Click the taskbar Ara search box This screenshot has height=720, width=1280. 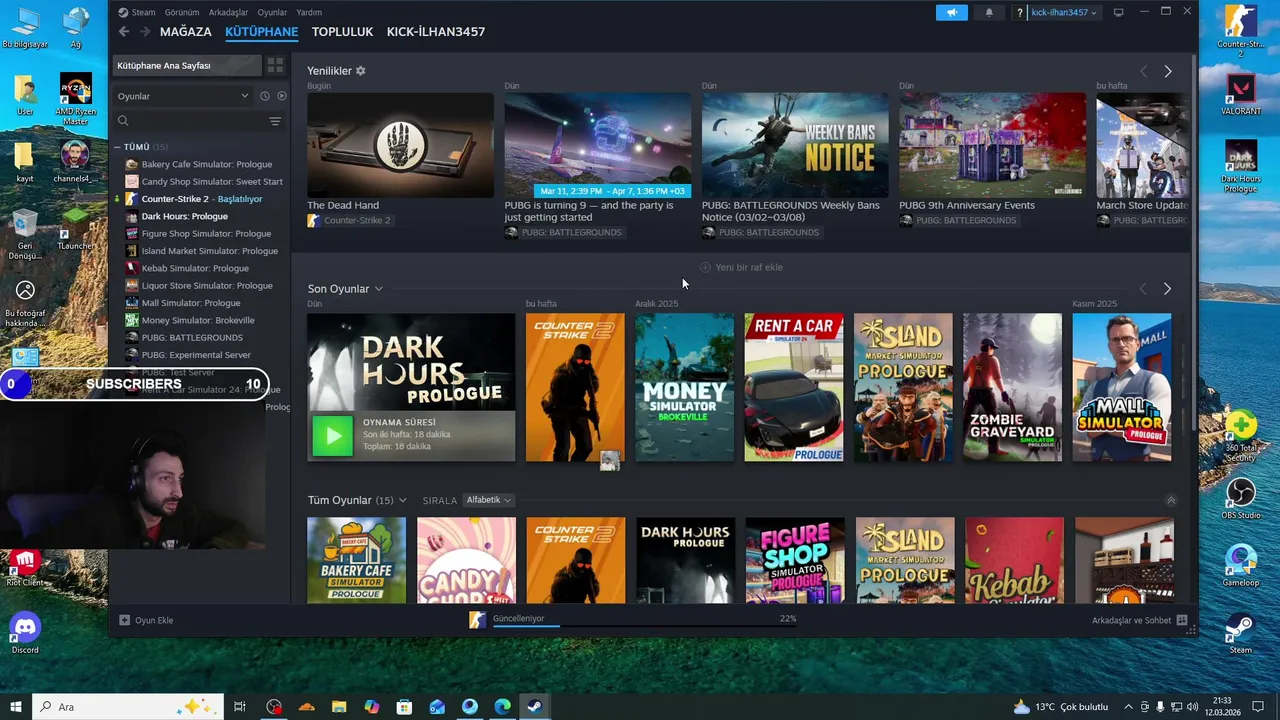click(128, 707)
